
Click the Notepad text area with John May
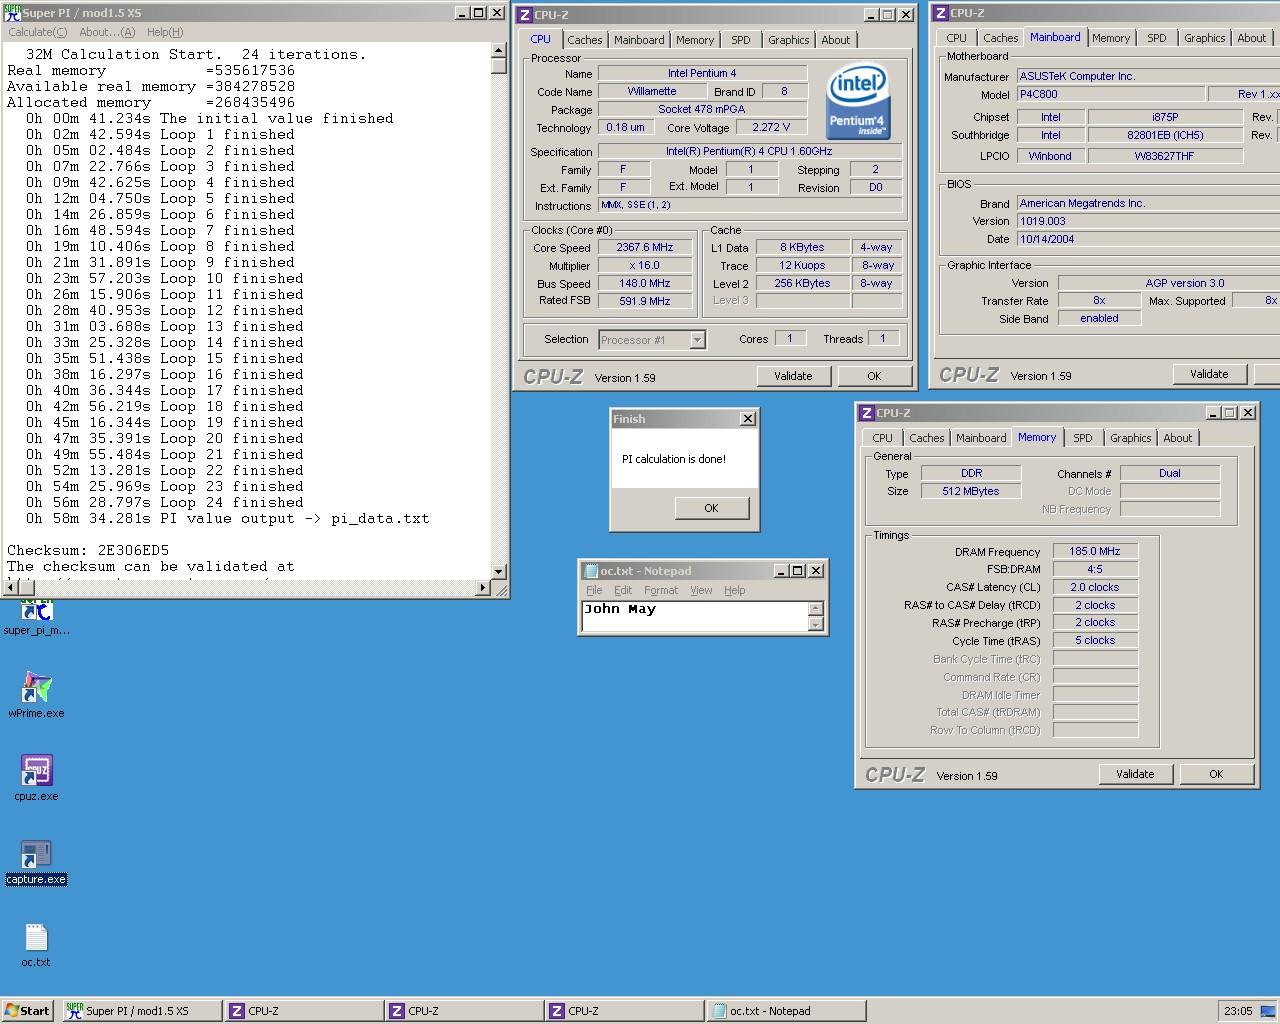[x=694, y=616]
